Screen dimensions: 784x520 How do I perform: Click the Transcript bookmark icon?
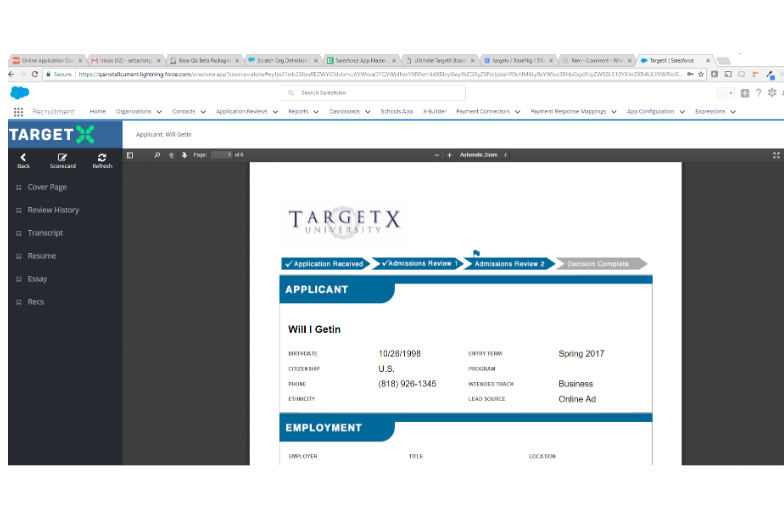18,234
